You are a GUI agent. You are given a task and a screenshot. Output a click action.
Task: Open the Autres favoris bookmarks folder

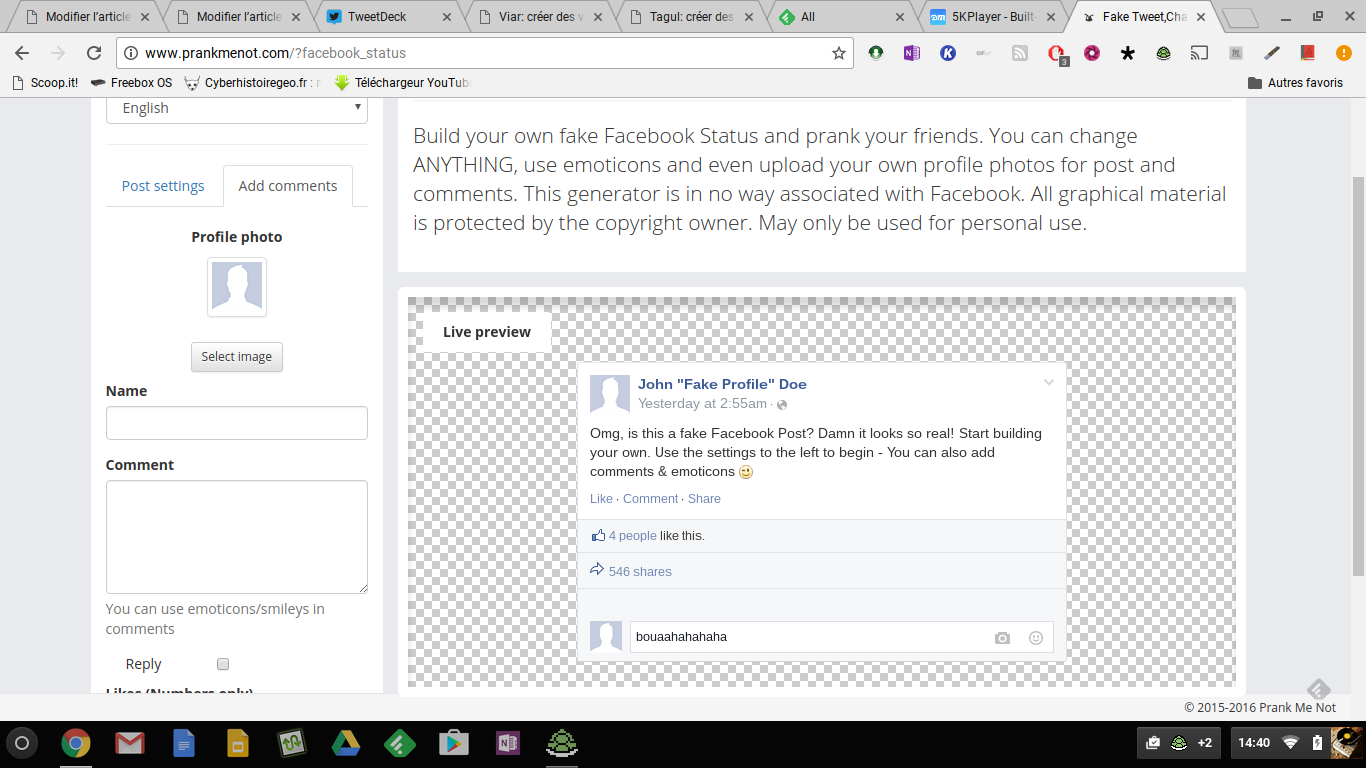(x=1295, y=83)
